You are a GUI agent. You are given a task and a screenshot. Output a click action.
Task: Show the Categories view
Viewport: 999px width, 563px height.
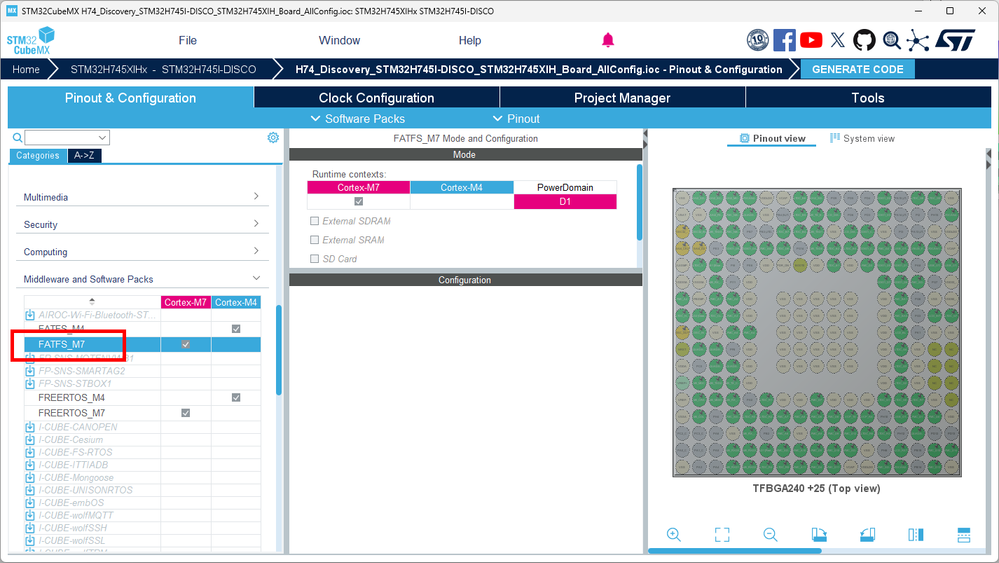point(38,155)
